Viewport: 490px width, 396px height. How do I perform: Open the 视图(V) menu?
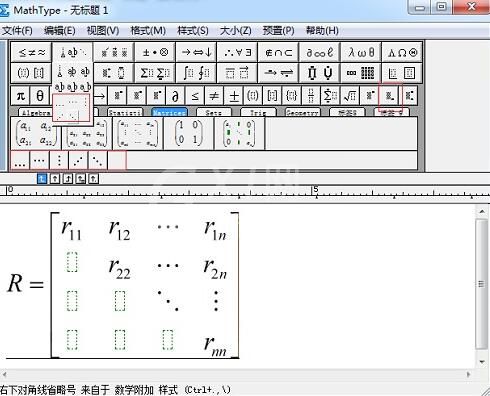[103, 31]
